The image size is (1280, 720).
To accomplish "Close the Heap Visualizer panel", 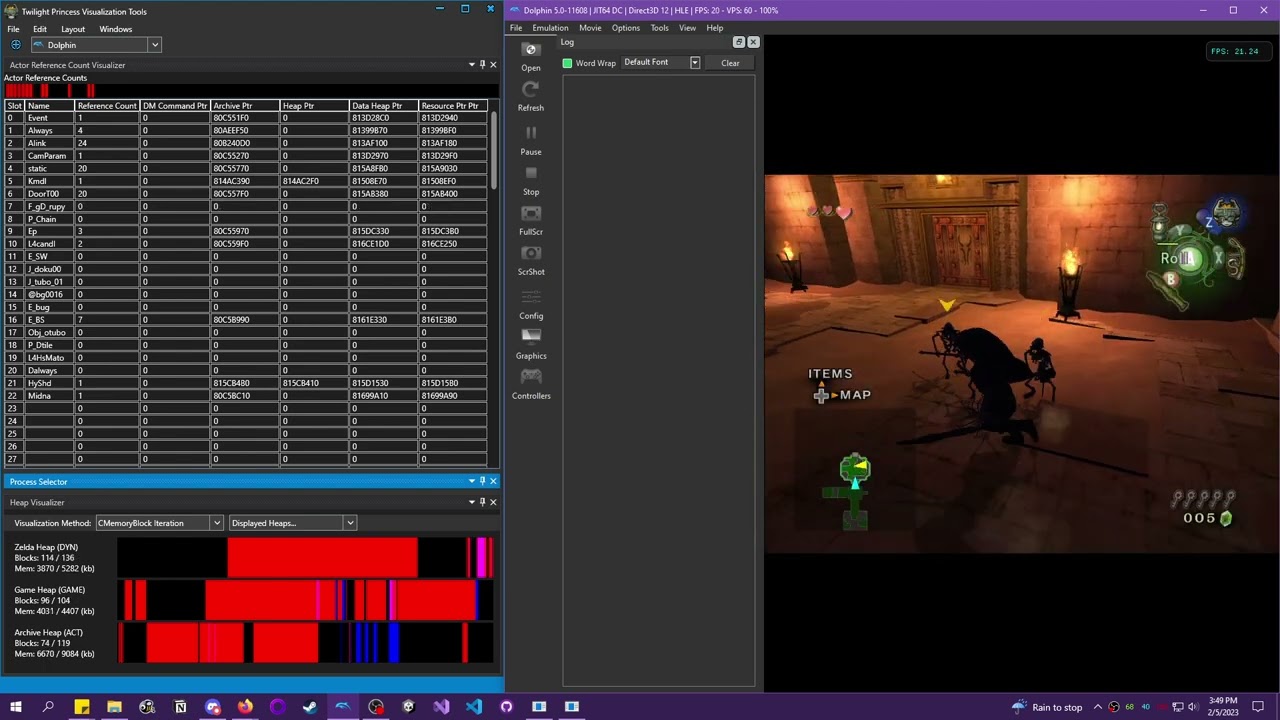I will pos(492,502).
